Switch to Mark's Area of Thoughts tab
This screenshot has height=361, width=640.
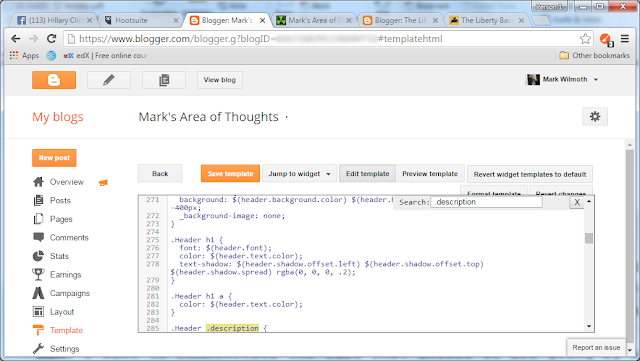coord(313,20)
